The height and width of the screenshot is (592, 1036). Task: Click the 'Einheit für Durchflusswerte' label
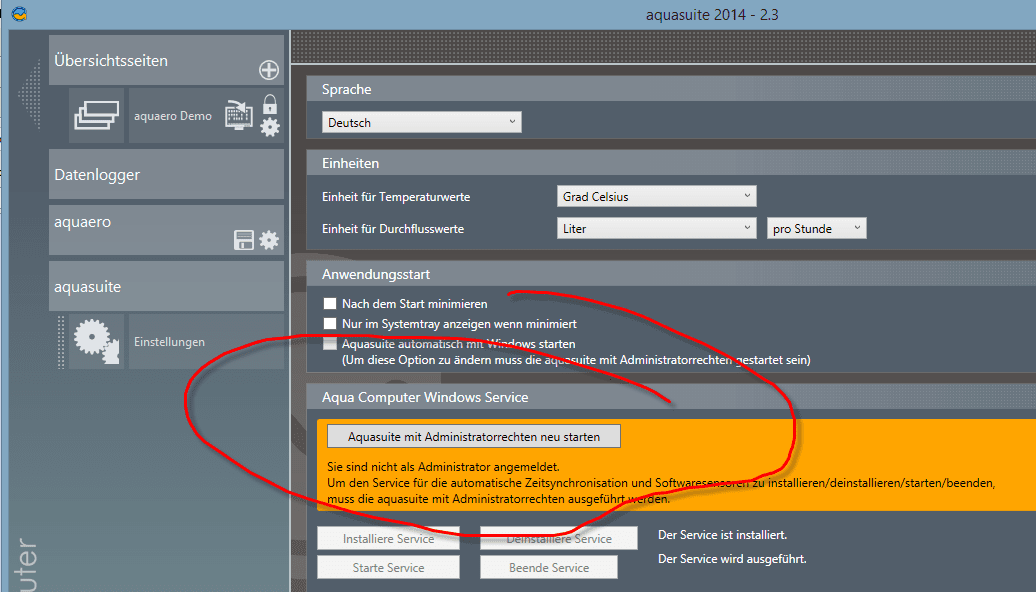[393, 229]
